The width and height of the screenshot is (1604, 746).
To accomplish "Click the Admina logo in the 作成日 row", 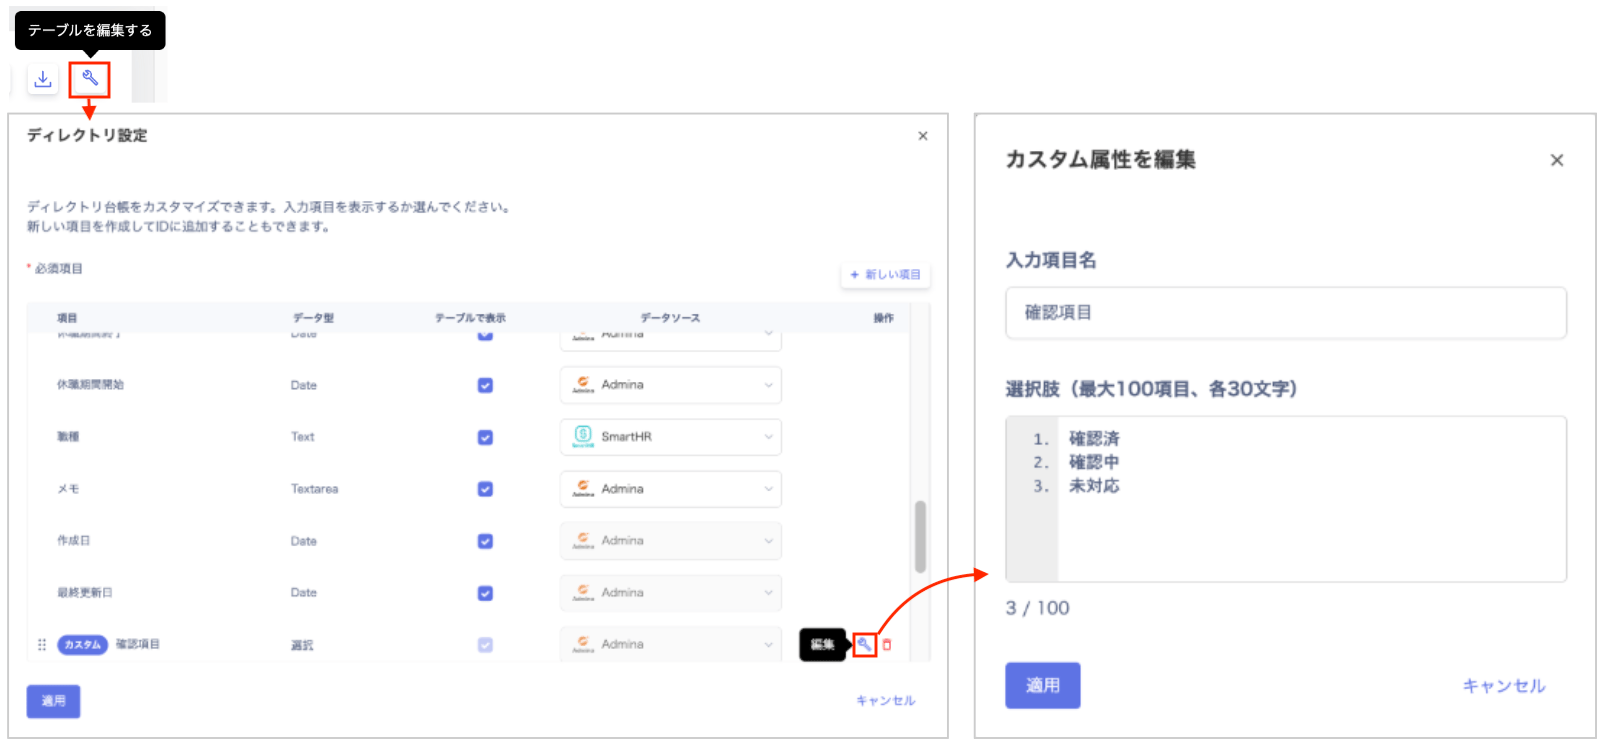I will [583, 540].
